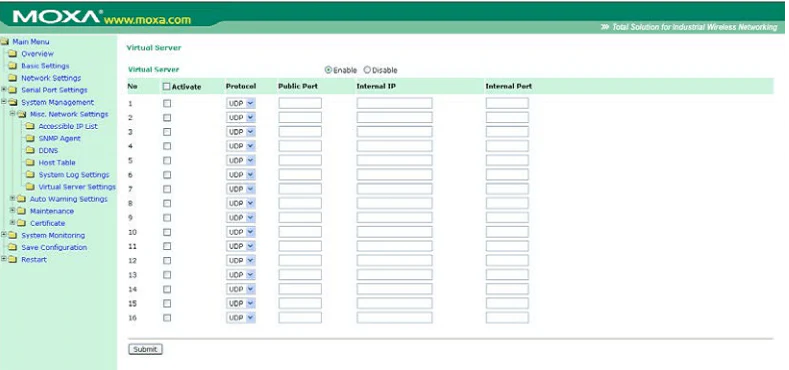The image size is (789, 370).
Task: Click the Internal IP field in row 1
Action: point(394,103)
